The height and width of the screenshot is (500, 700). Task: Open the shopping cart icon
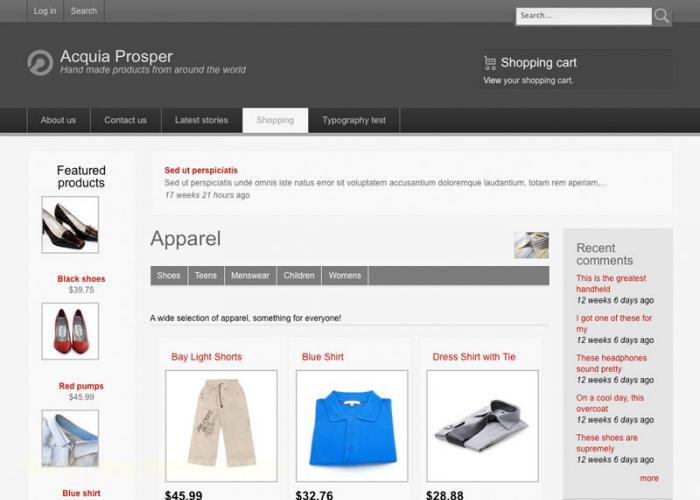[x=490, y=63]
